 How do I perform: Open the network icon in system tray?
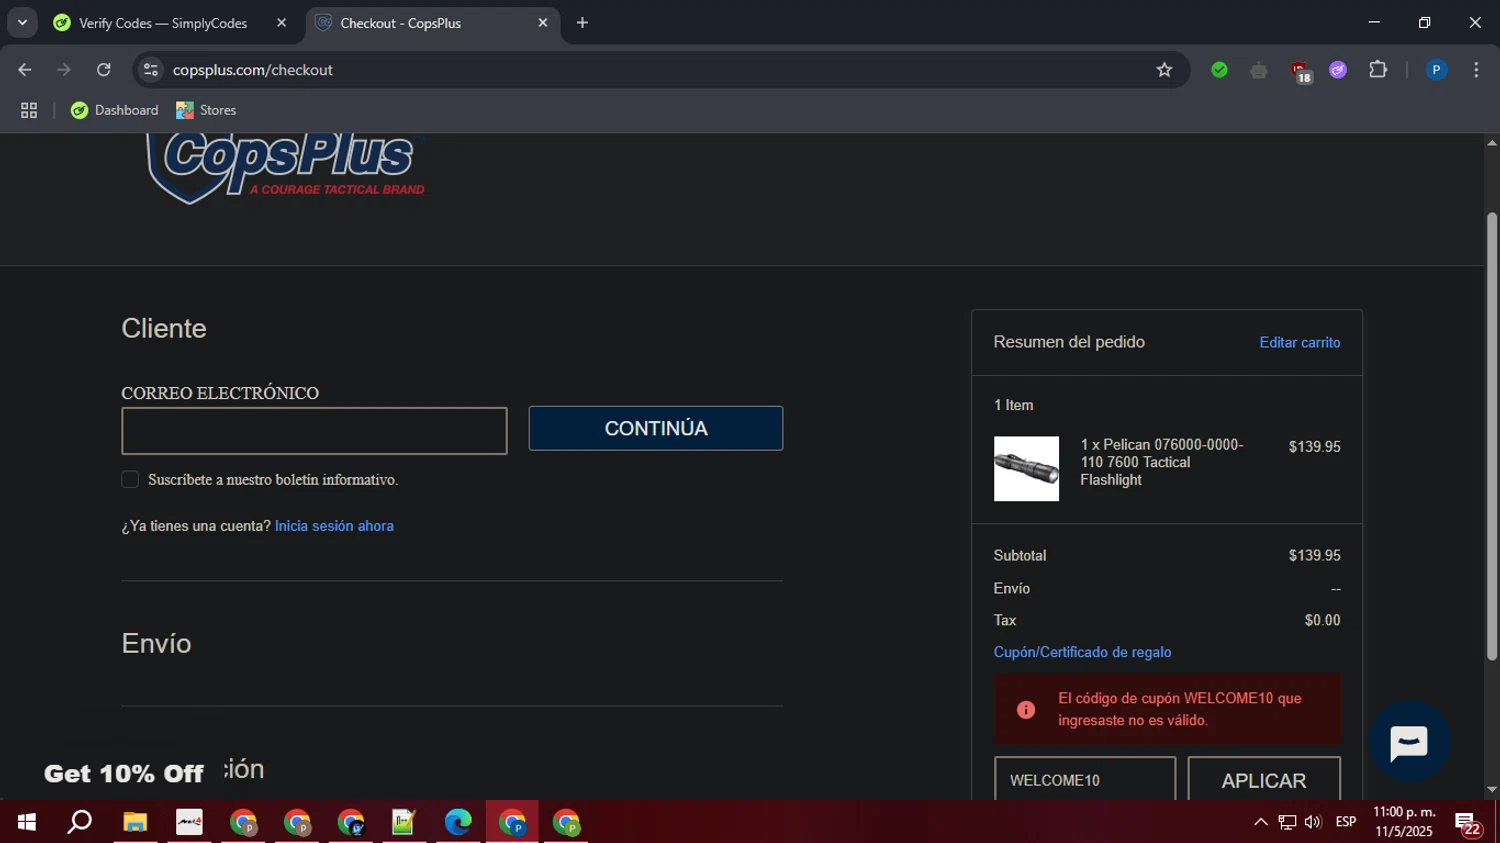pyautogui.click(x=1287, y=822)
